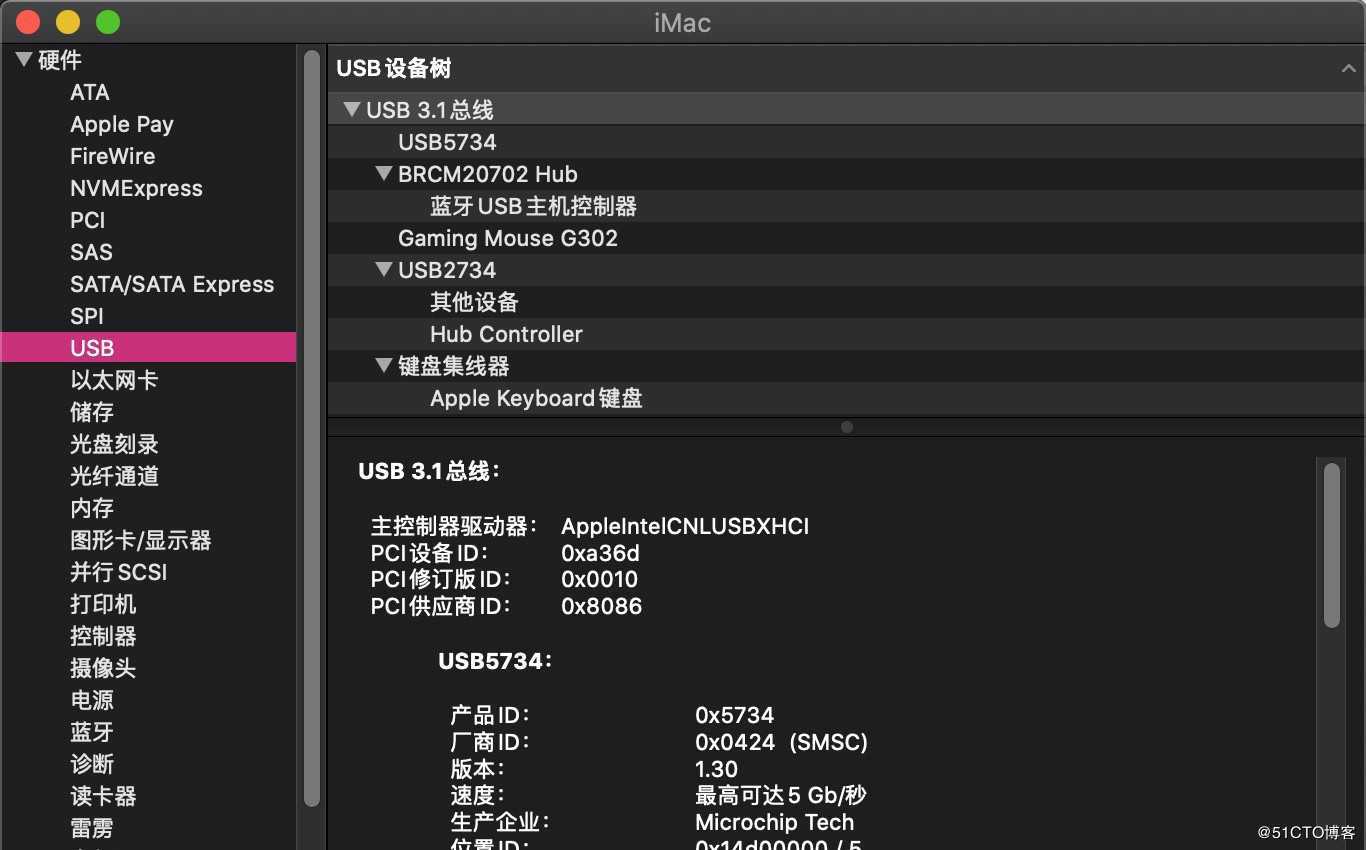Click the PCI供应商ID value 0x8086
Image resolution: width=1366 pixels, height=850 pixels.
[601, 606]
